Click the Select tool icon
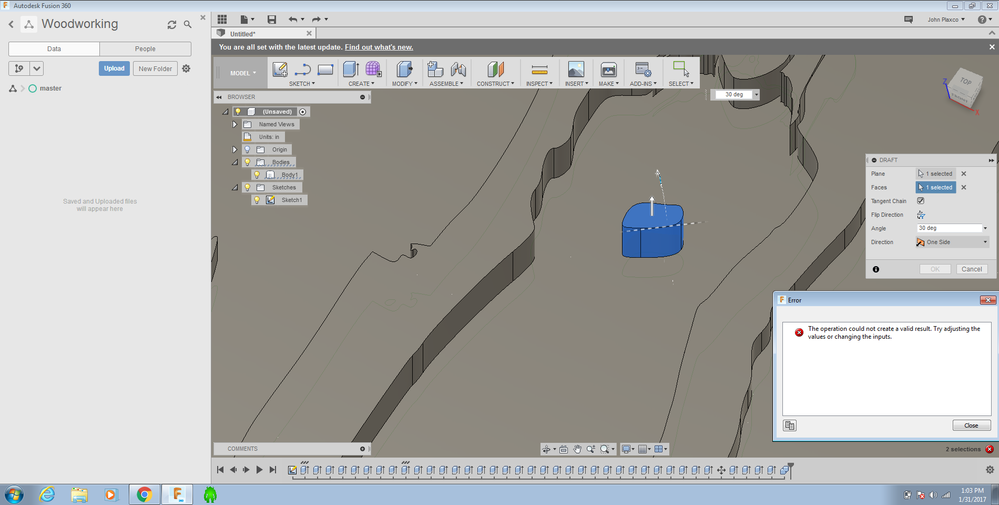 click(x=680, y=69)
